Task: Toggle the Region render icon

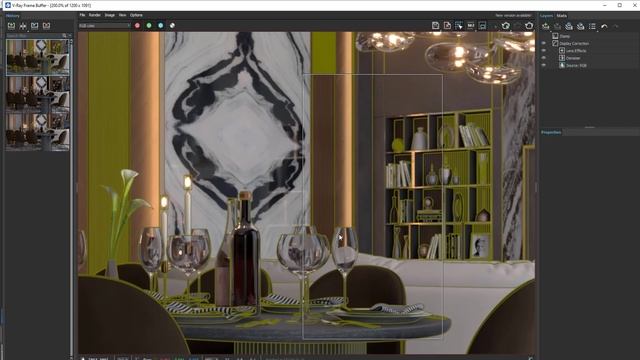Action: 482,26
